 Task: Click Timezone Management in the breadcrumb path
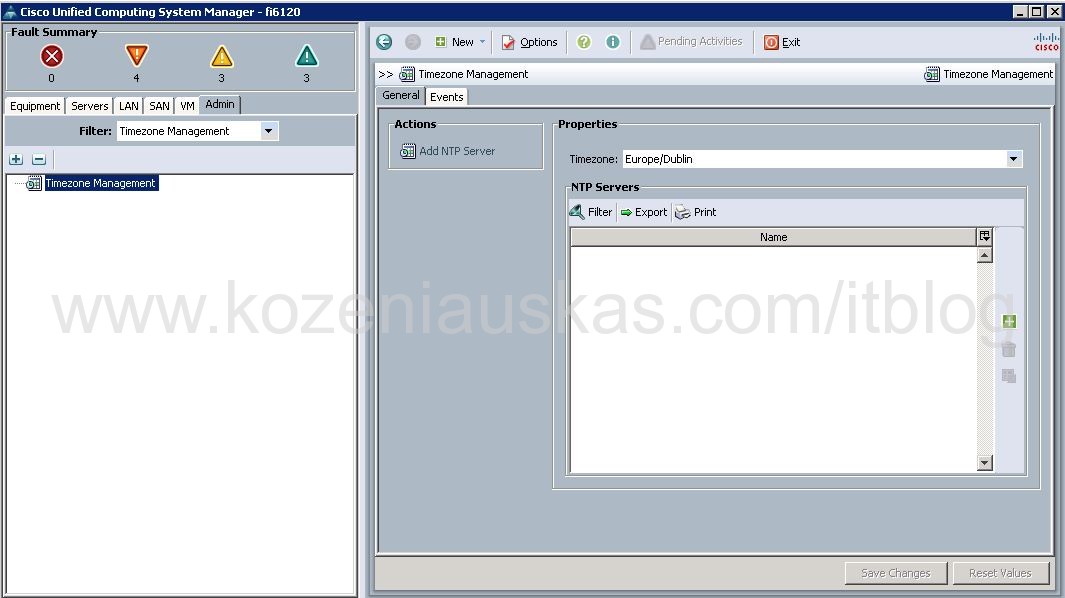click(x=473, y=74)
